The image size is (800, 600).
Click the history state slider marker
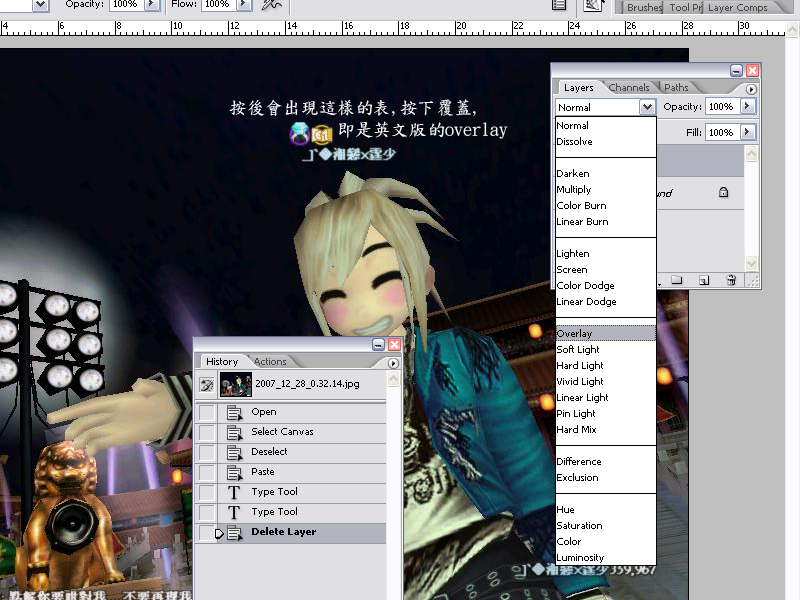click(x=219, y=534)
